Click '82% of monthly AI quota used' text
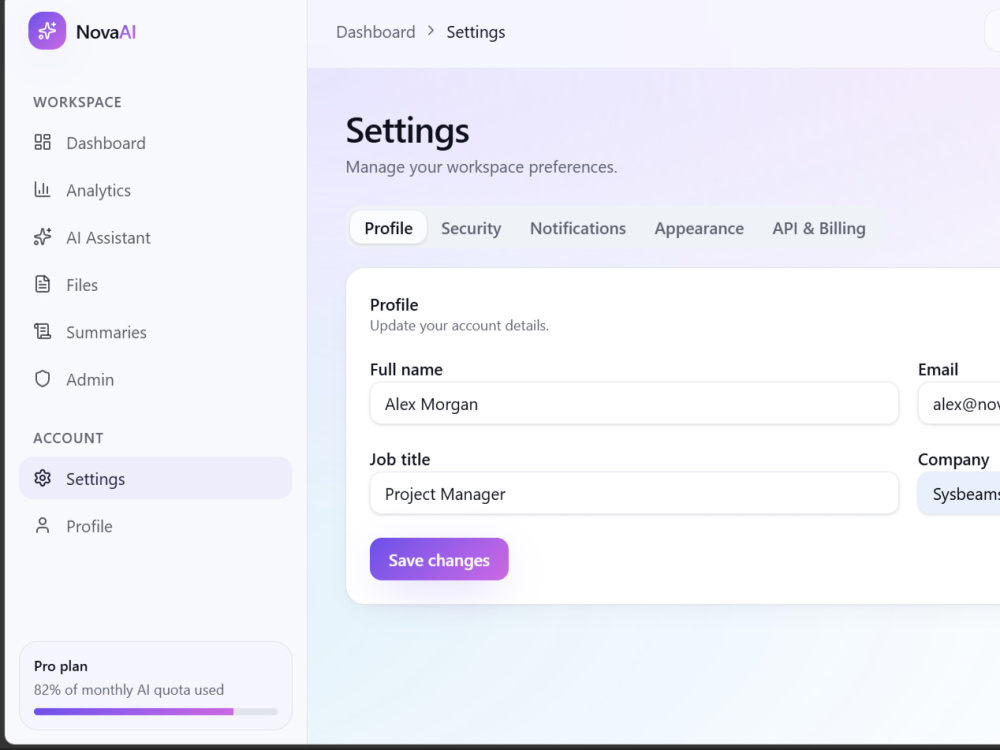Image resolution: width=1000 pixels, height=750 pixels. click(x=129, y=689)
